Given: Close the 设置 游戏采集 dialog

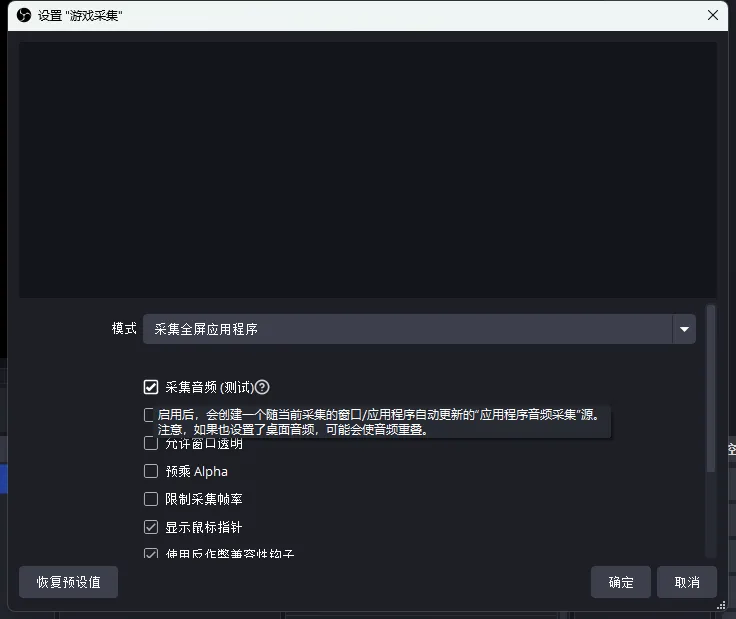Looking at the screenshot, I should (x=713, y=15).
